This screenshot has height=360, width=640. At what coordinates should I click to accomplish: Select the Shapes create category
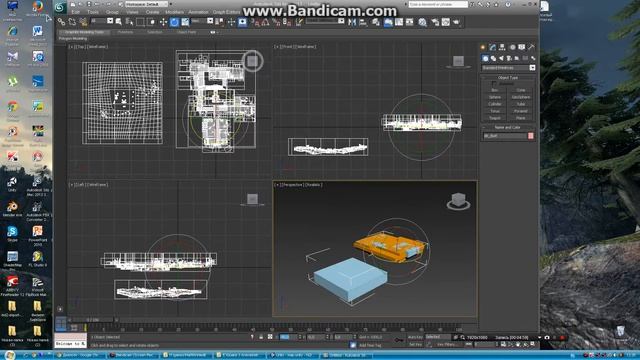(493, 58)
